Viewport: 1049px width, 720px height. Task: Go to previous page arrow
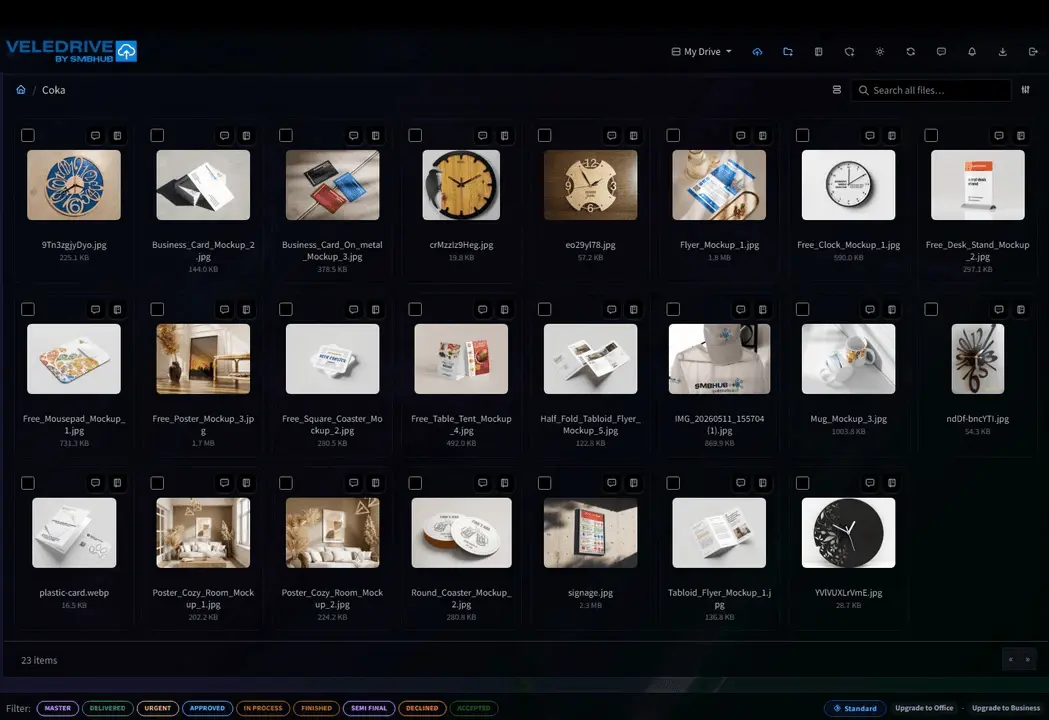[1011, 660]
